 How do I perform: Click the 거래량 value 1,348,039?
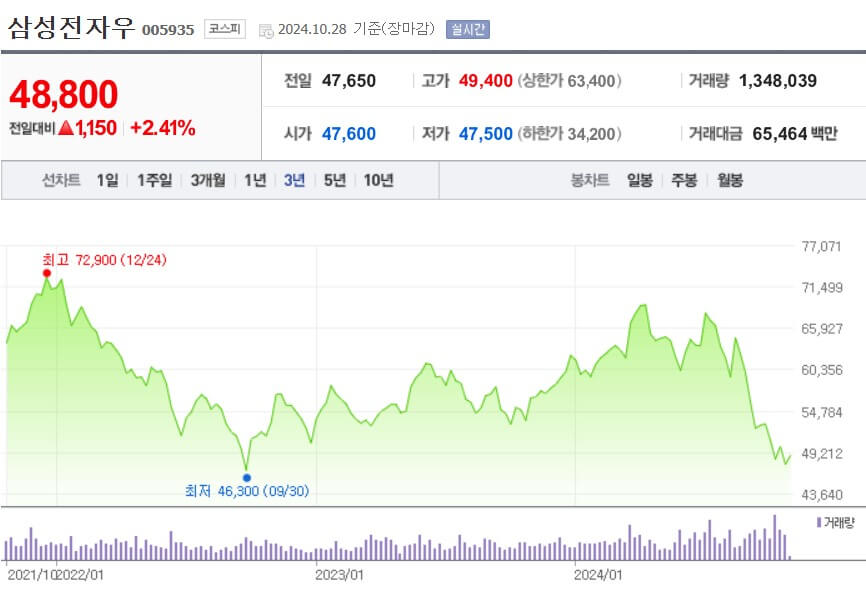coord(778,81)
